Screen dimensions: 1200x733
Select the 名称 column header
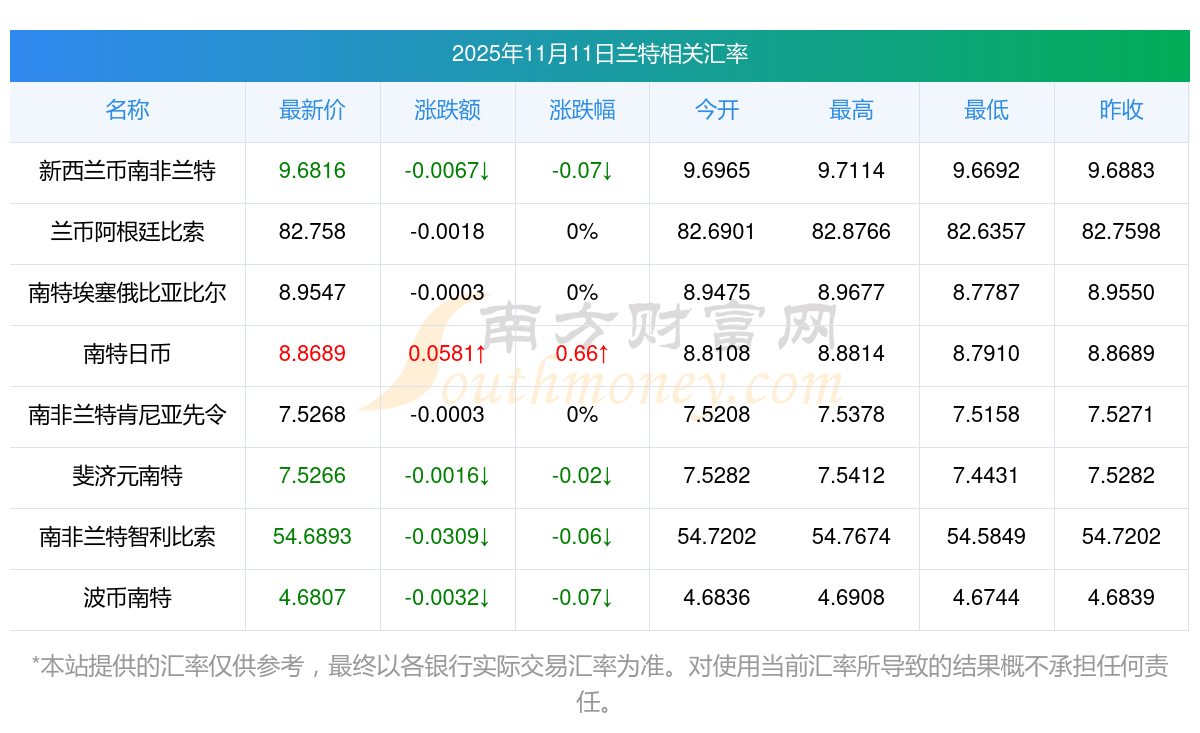click(x=127, y=111)
